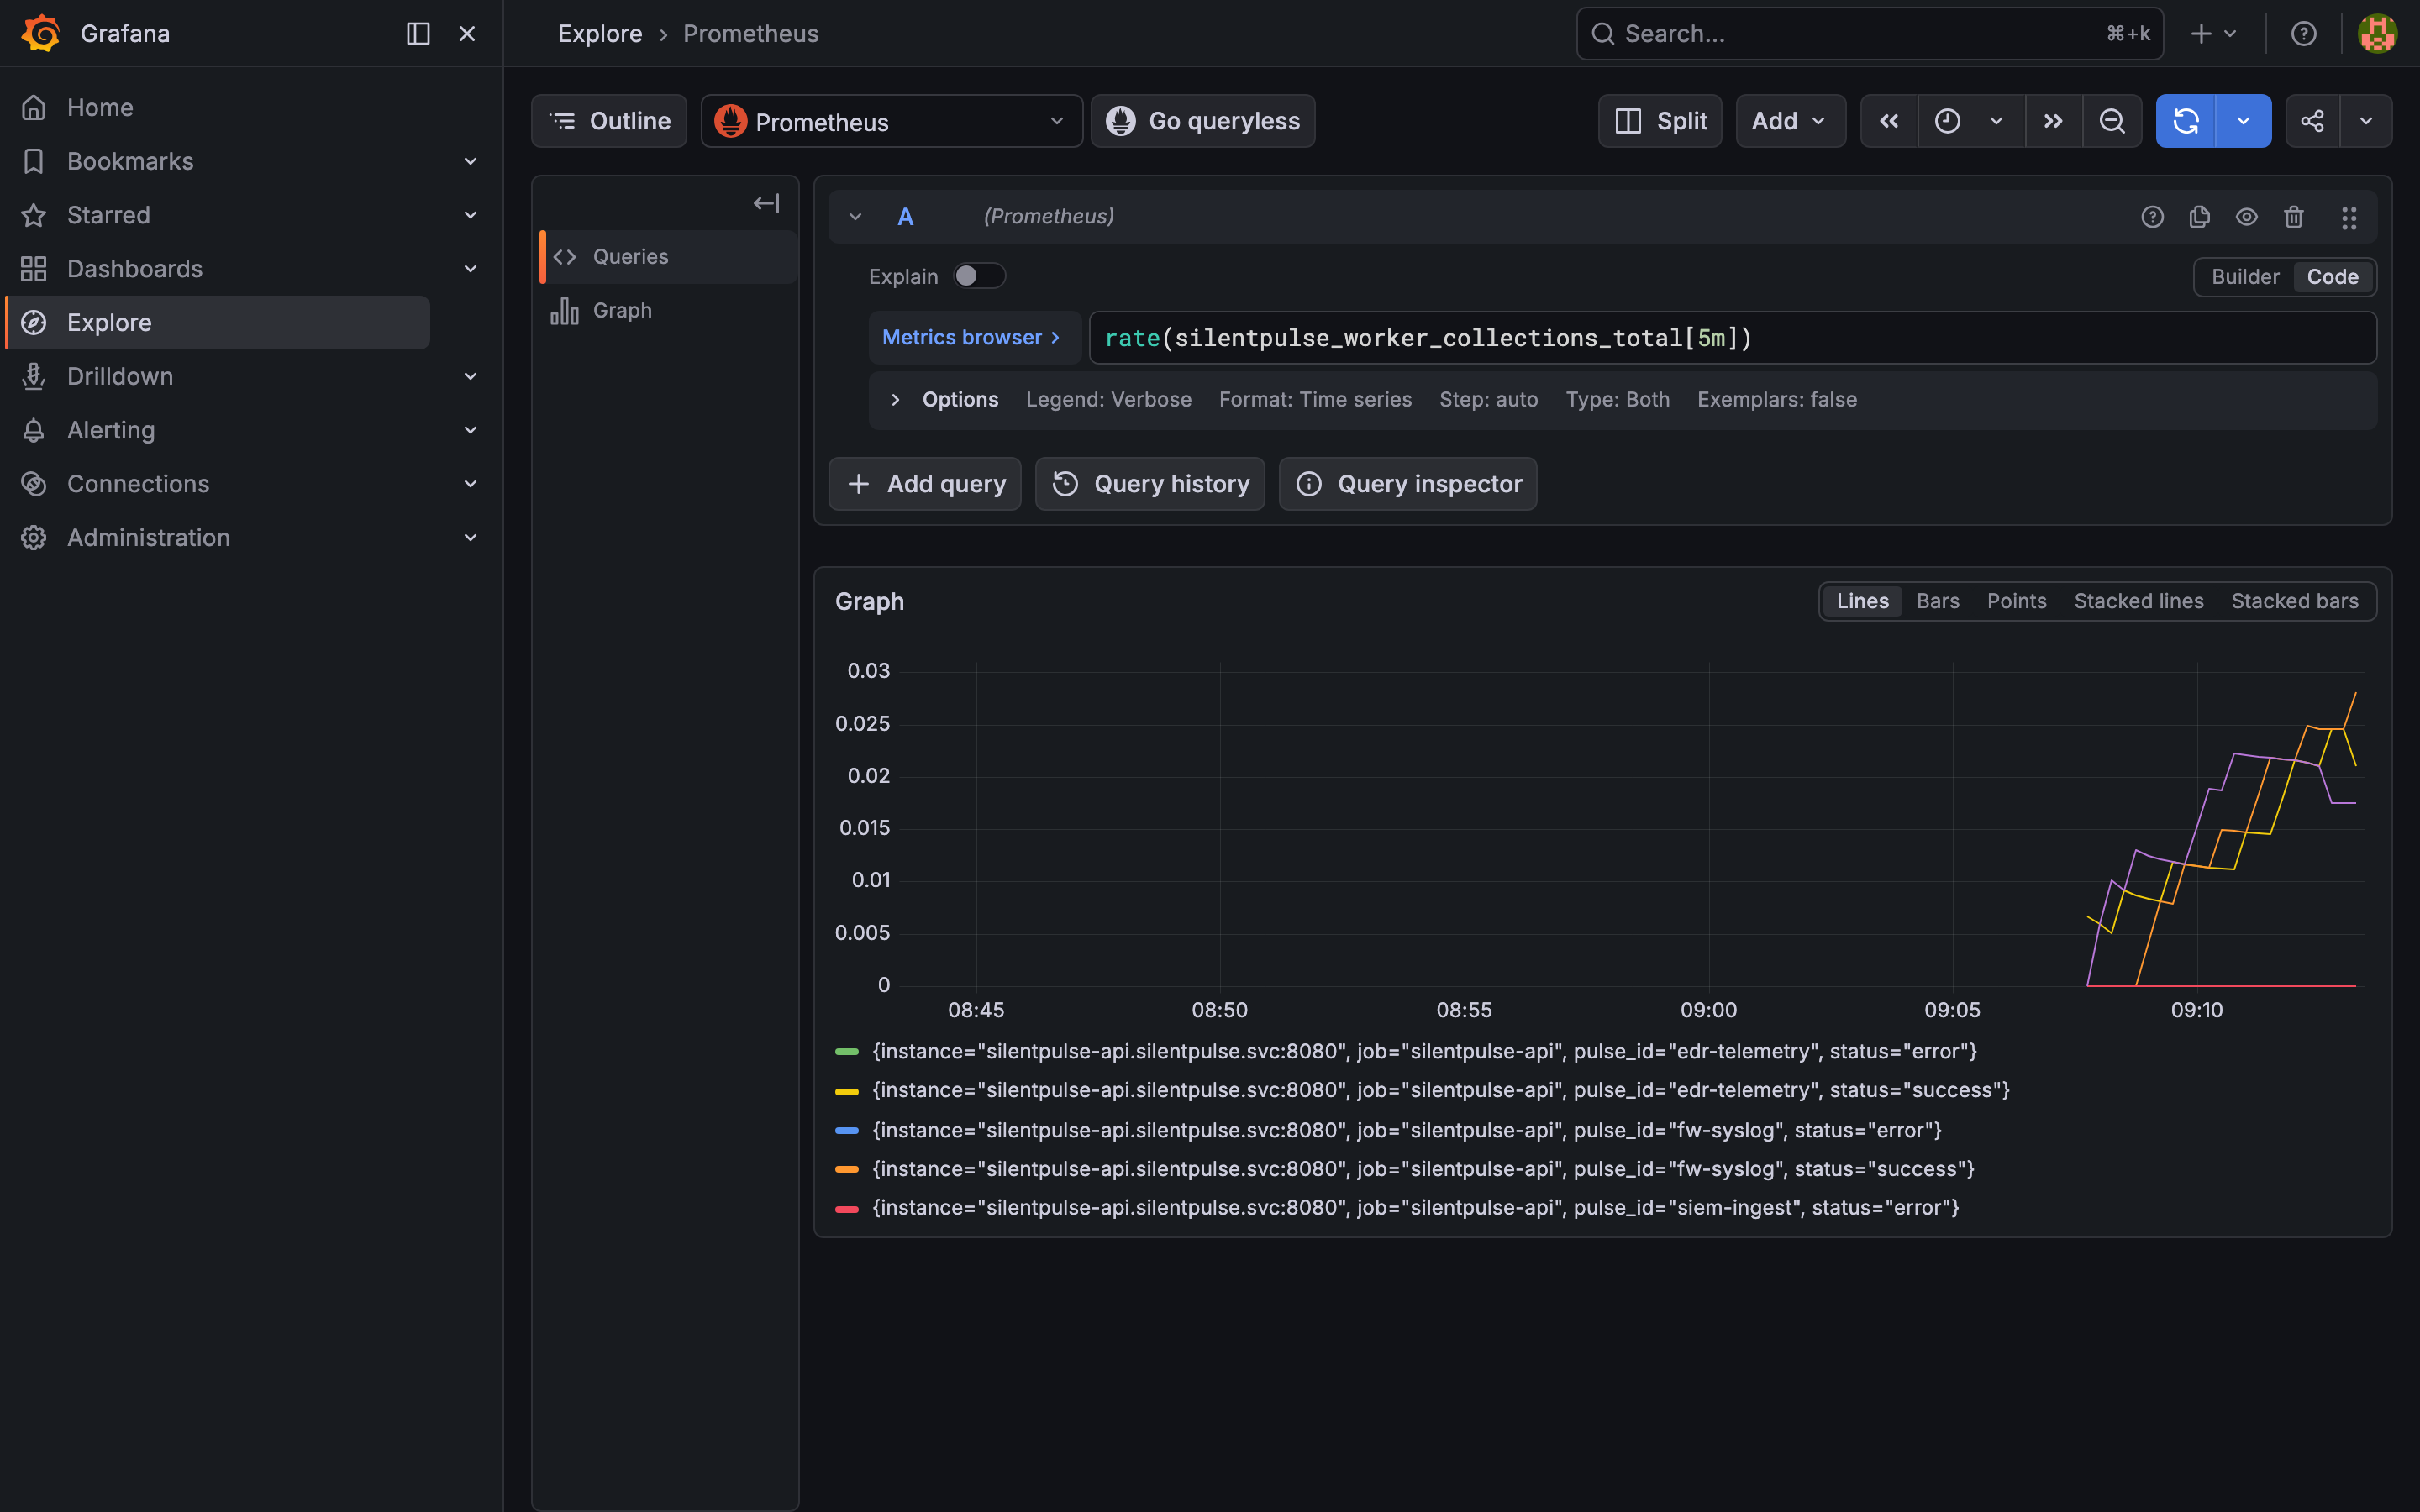Shift time range backwards
The height and width of the screenshot is (1512, 2420).
[x=1889, y=121]
